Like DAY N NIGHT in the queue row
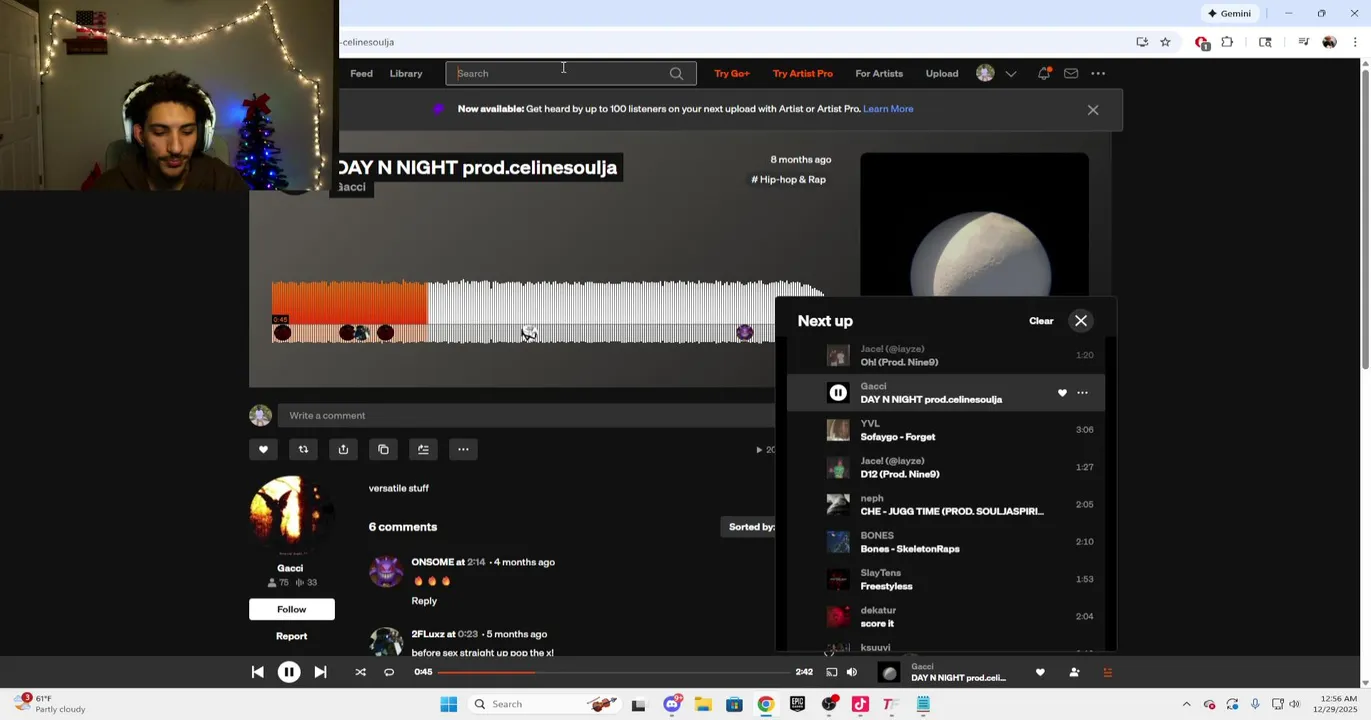1371x720 pixels. point(1062,393)
